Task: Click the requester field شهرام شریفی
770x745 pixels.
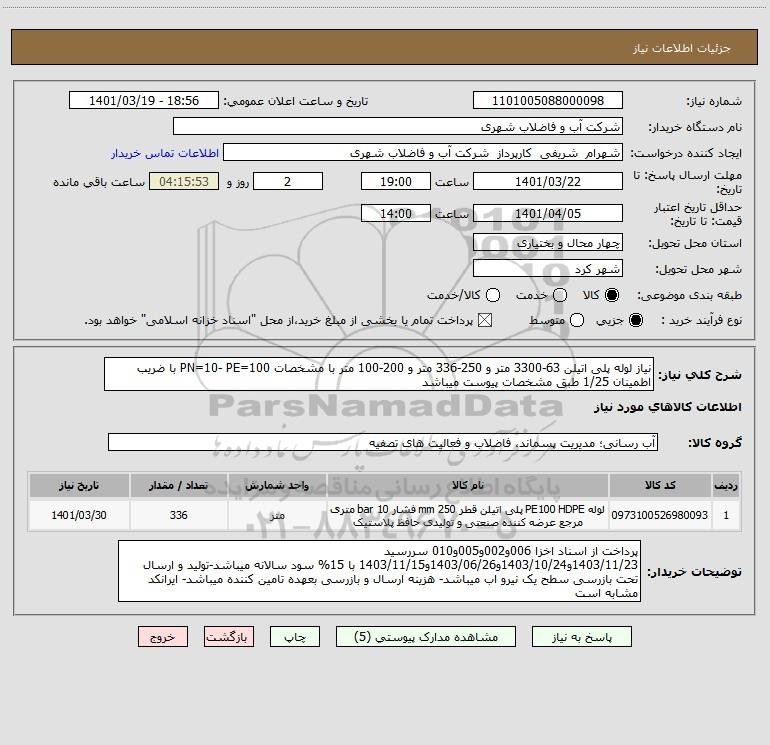Action: click(423, 153)
